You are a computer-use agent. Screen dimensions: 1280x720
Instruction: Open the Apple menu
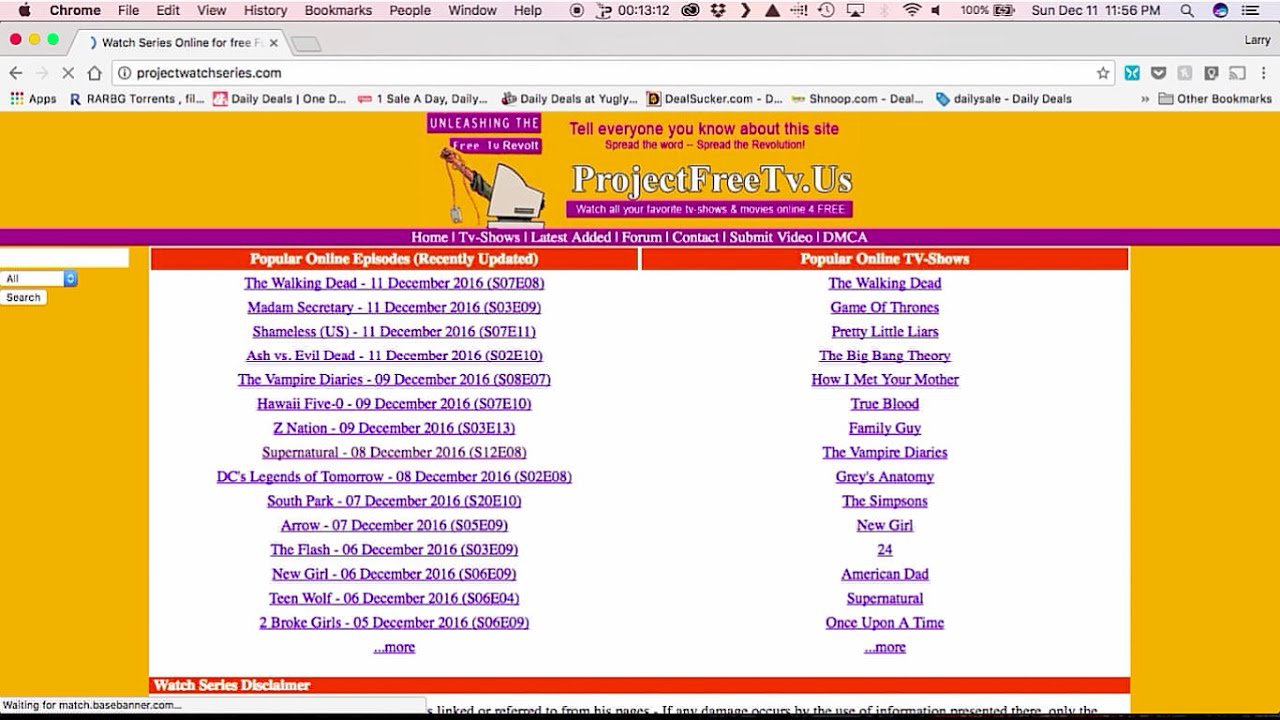pyautogui.click(x=24, y=10)
